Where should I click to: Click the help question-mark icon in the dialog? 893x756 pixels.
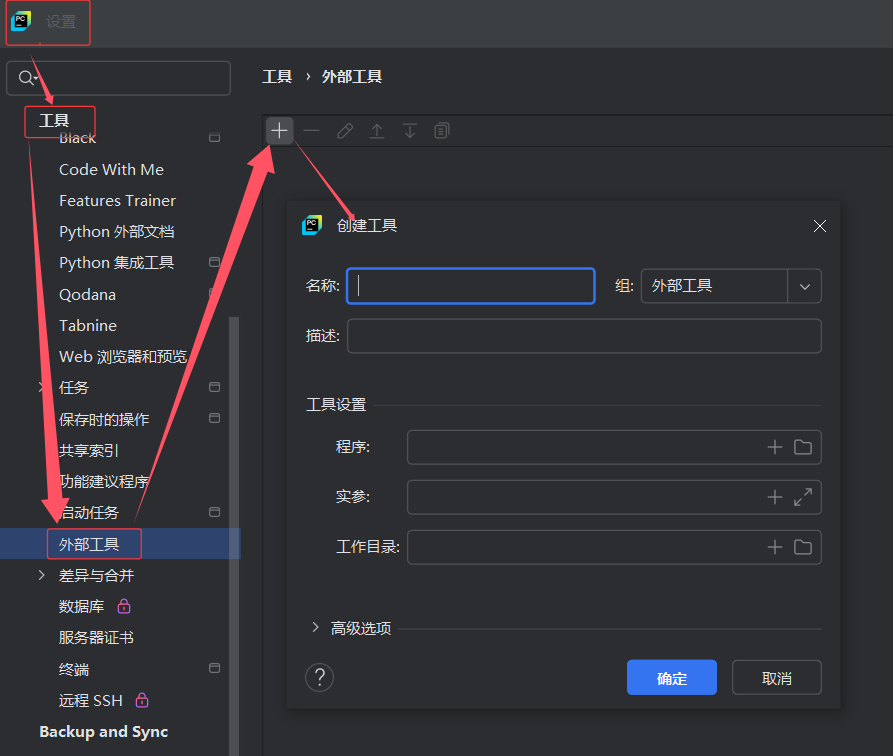(x=319, y=677)
